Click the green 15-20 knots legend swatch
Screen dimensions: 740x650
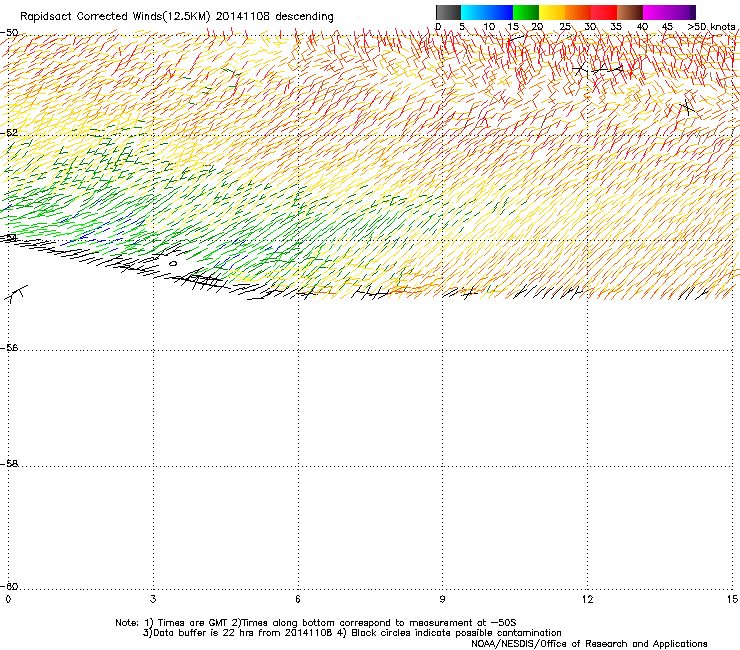pos(526,12)
